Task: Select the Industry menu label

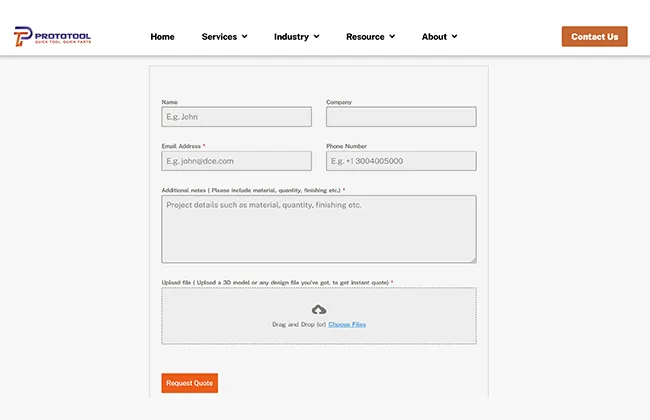Action: (x=291, y=37)
